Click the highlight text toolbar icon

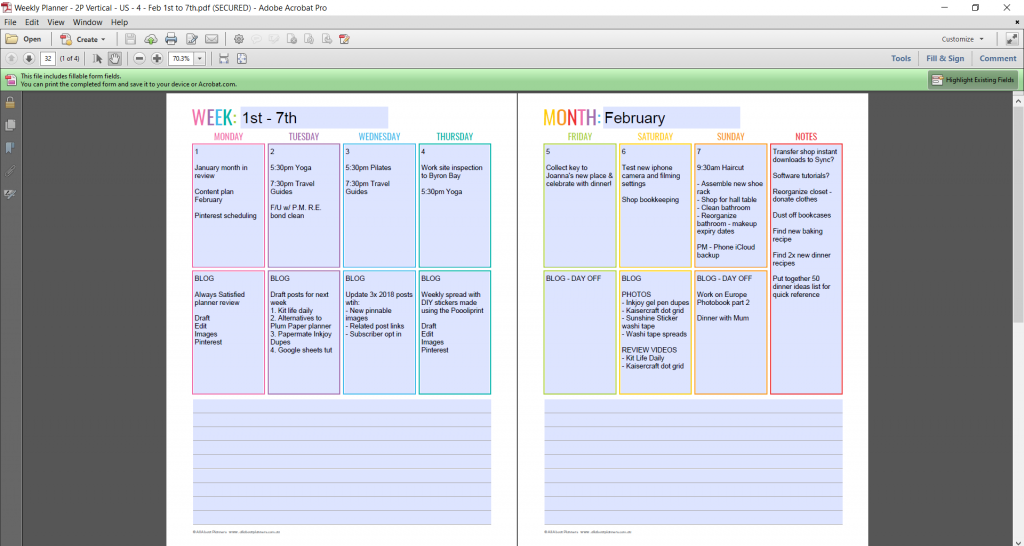click(274, 39)
